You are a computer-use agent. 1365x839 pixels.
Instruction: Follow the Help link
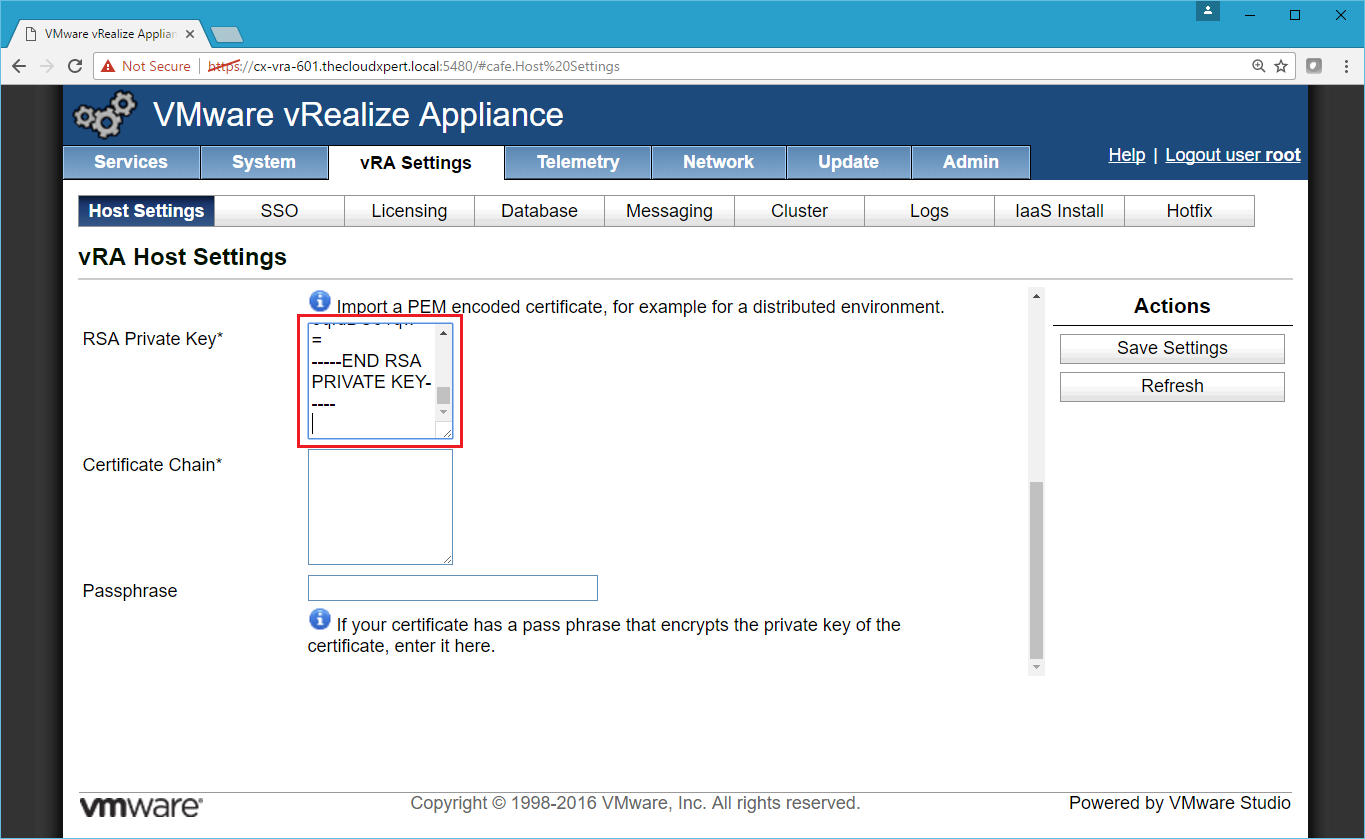click(x=1126, y=155)
